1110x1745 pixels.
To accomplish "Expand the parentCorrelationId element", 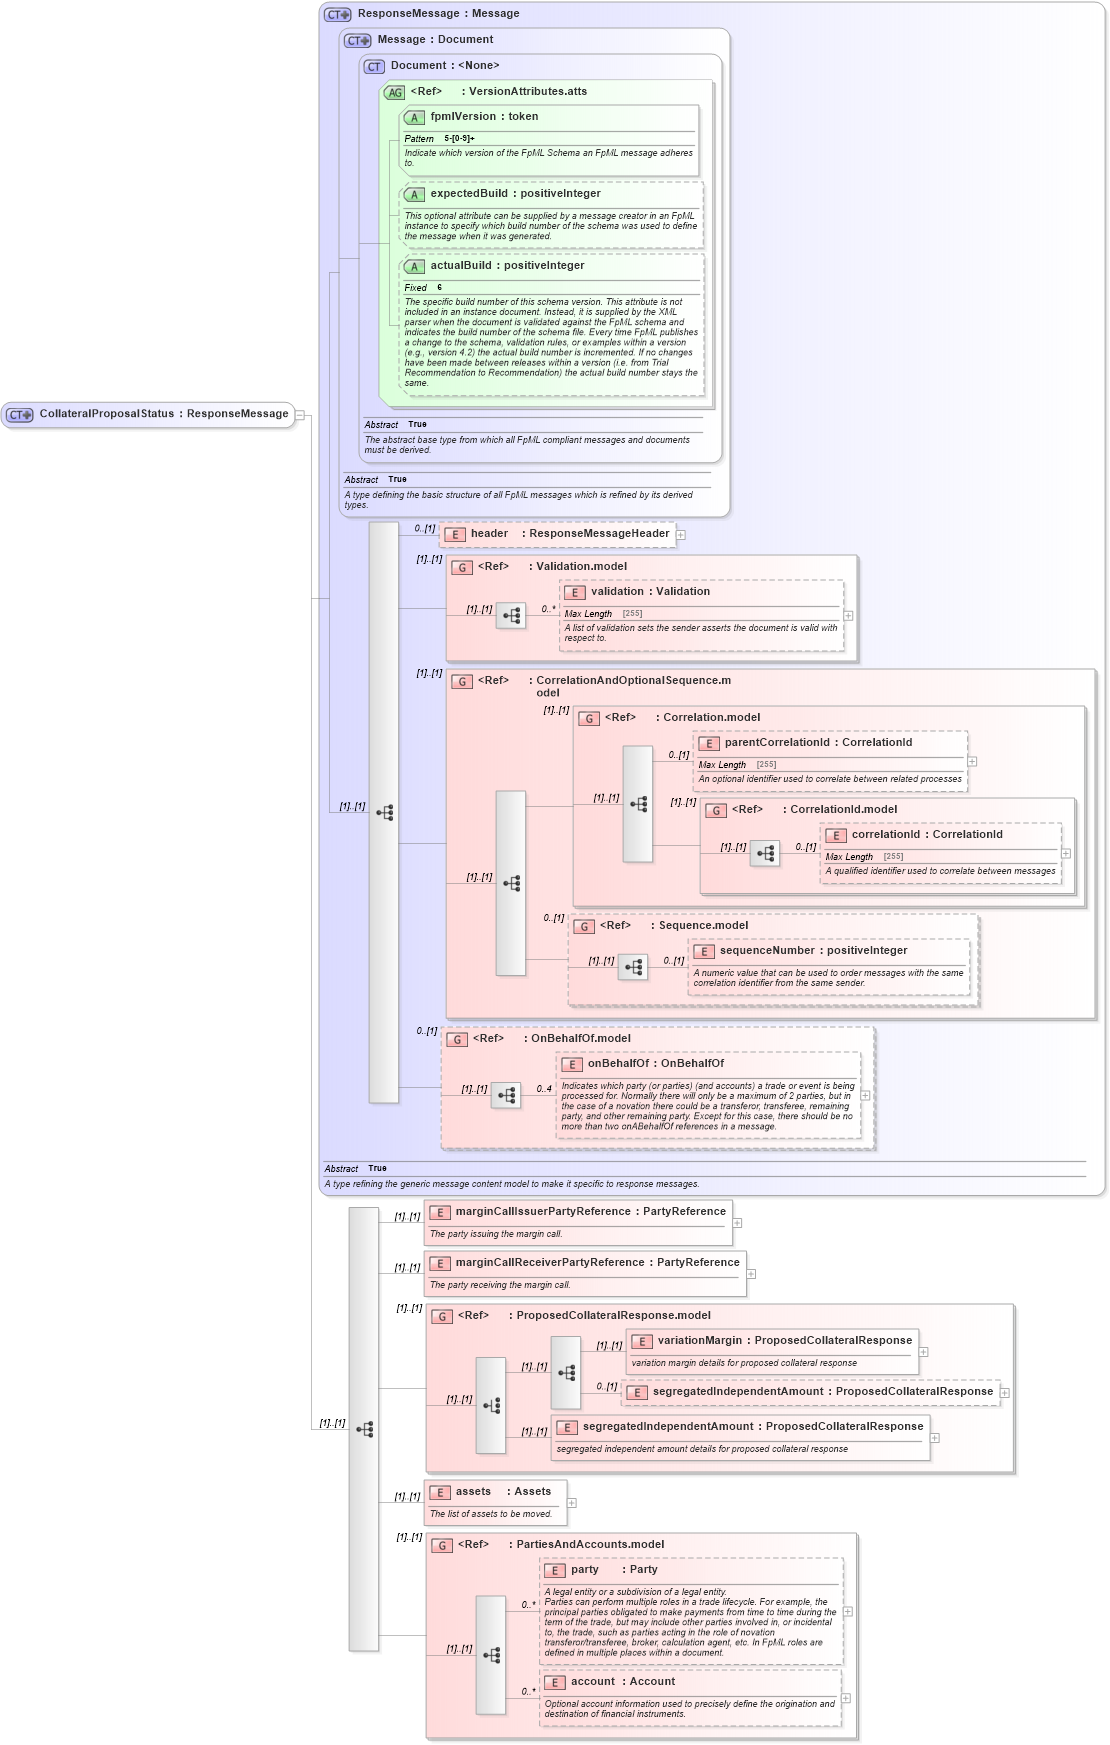I will click(x=972, y=762).
